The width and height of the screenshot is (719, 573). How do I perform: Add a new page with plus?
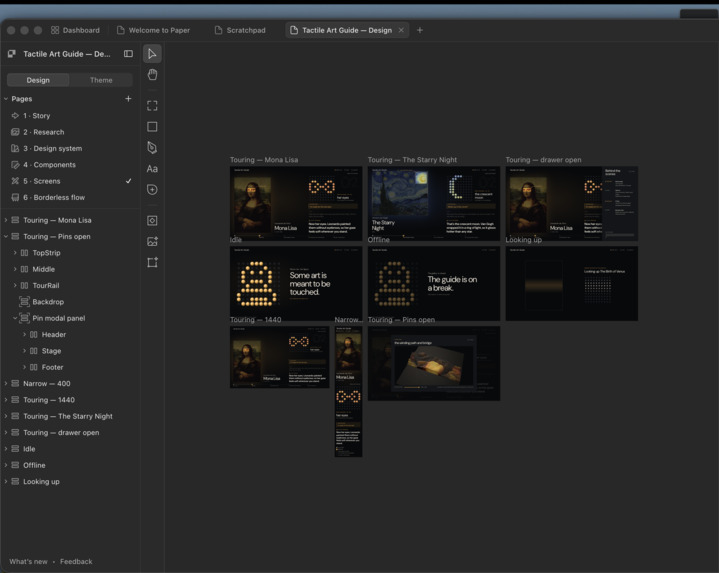pos(128,99)
